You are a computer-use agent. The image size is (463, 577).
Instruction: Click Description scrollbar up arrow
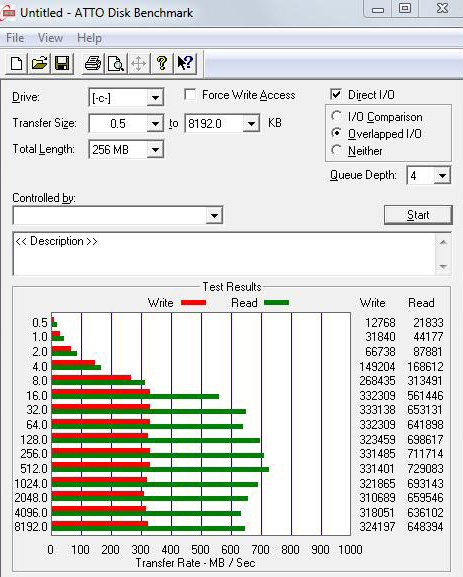[443, 242]
